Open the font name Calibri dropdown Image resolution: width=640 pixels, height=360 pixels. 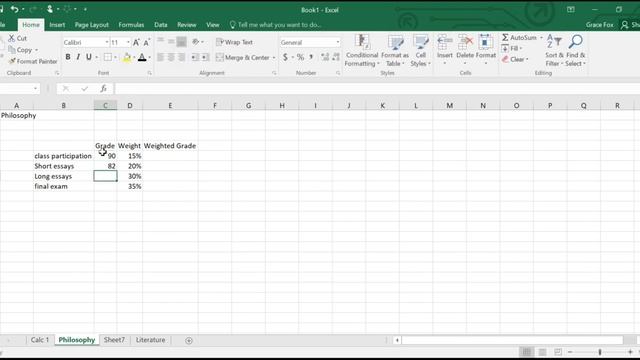pyautogui.click(x=107, y=42)
